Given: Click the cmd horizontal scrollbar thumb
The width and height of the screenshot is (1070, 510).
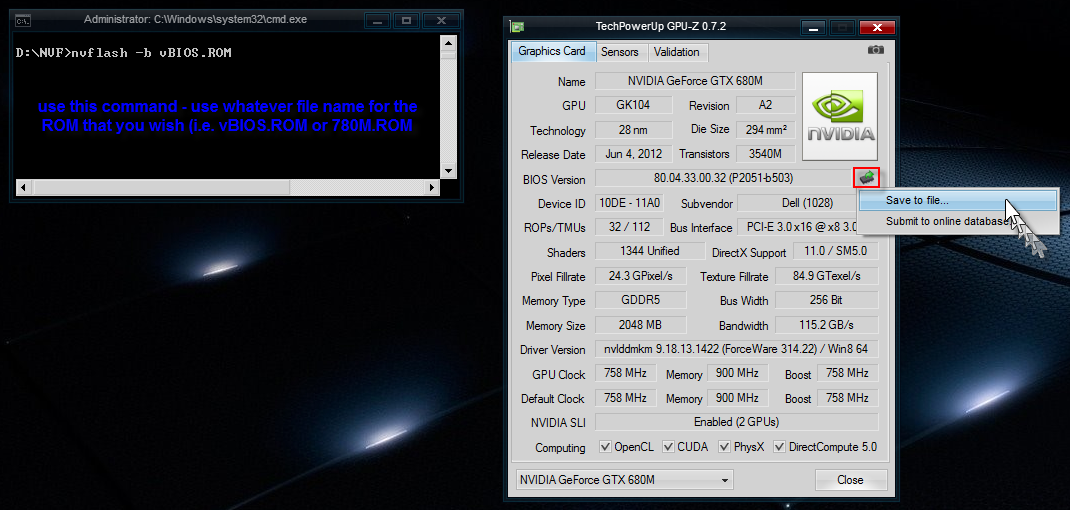Looking at the screenshot, I should pos(161,186).
